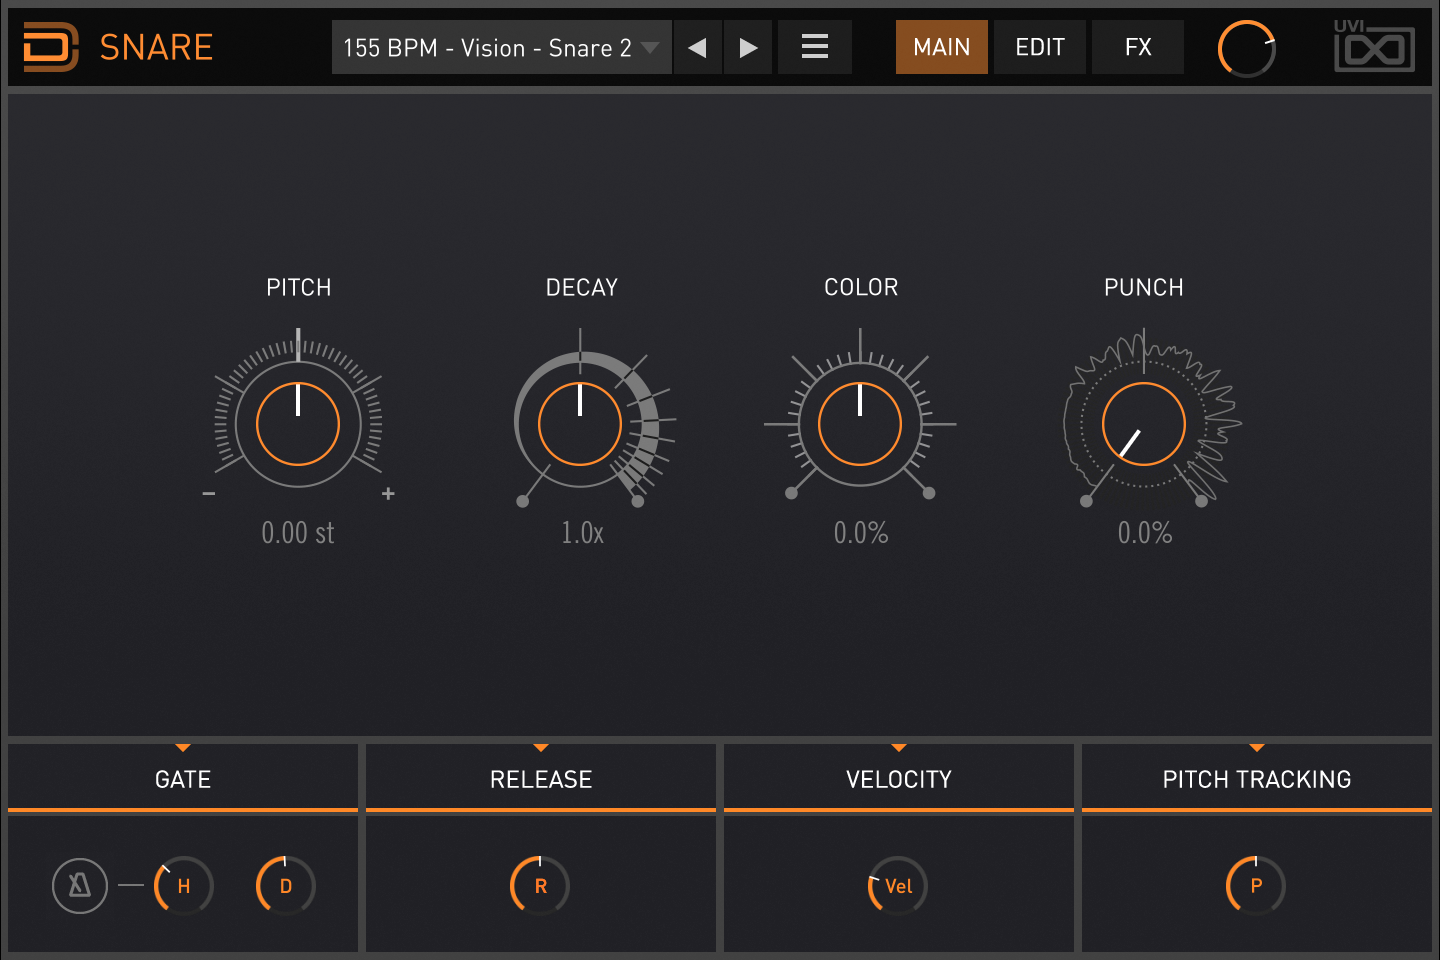Collapse the GATE section header
The image size is (1440, 960).
(183, 778)
